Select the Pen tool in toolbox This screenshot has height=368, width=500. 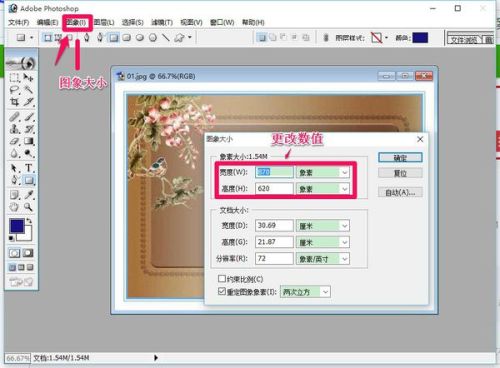point(14,180)
